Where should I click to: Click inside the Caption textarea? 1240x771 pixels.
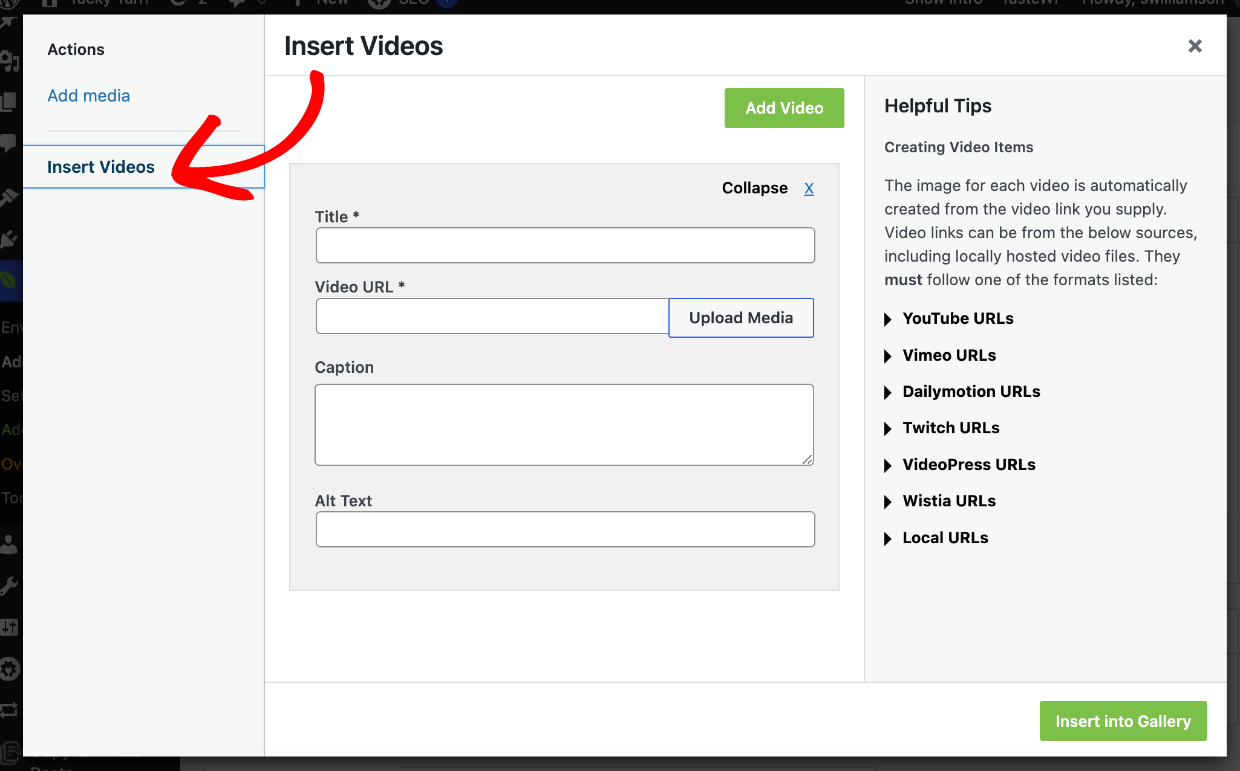point(564,425)
